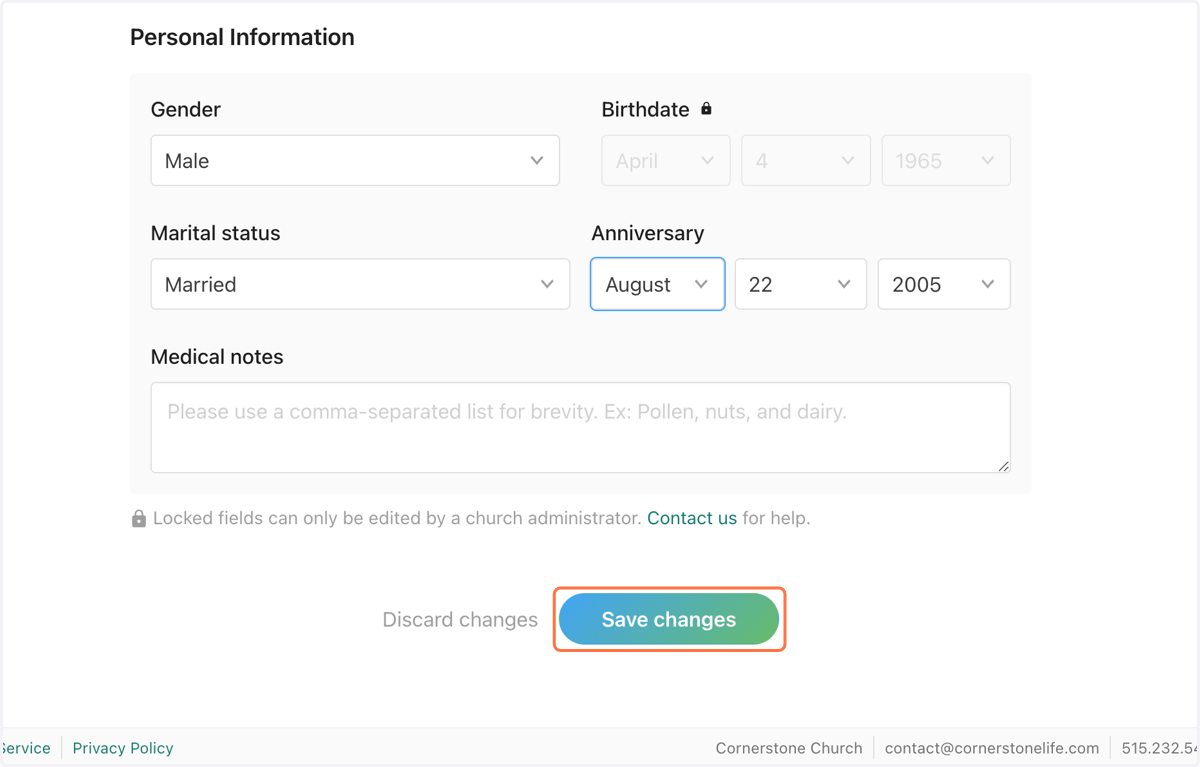Click the Cornerstone Church footer text
The height and width of the screenshot is (767, 1200).
point(789,748)
